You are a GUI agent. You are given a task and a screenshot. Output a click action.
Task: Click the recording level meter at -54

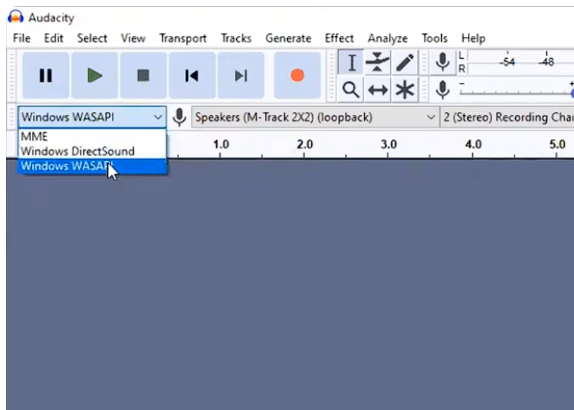point(507,62)
